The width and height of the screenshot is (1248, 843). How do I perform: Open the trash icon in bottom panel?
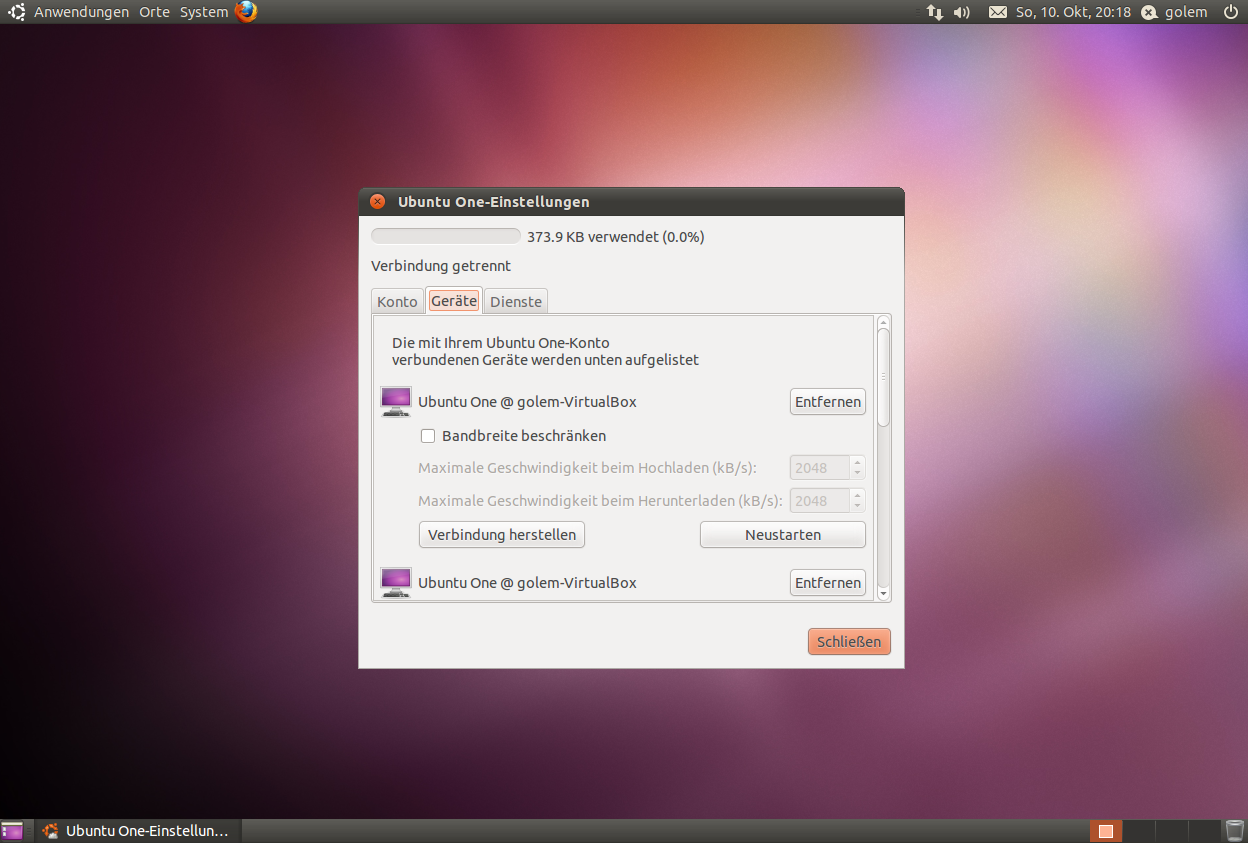pyautogui.click(x=1235, y=831)
